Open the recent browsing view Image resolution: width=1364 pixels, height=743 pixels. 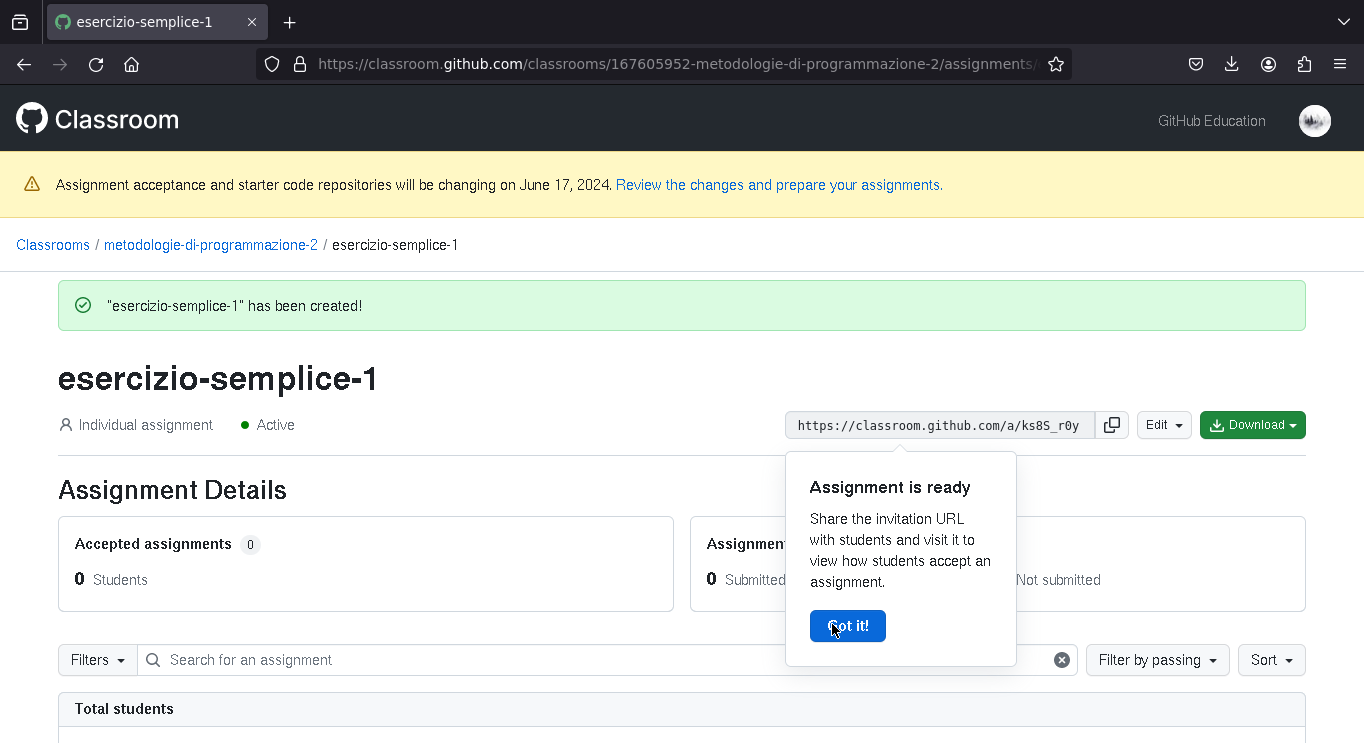click(20, 22)
